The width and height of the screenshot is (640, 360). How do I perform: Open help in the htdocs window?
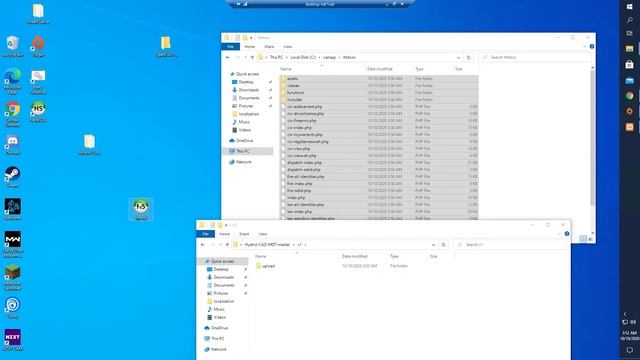592,47
